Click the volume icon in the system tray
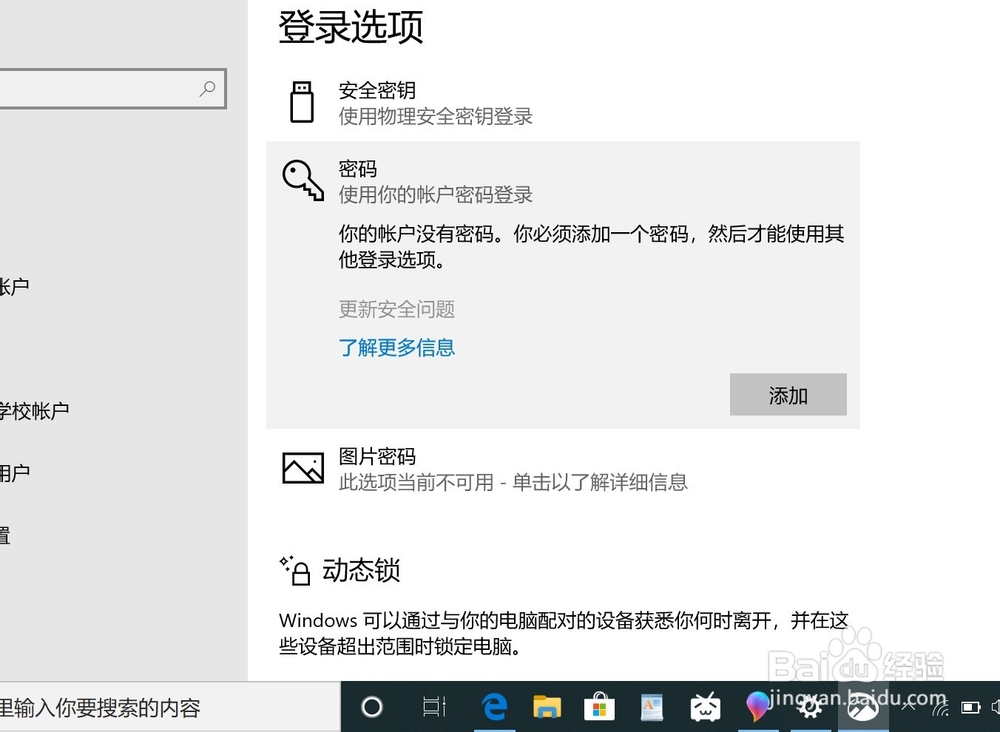 [996, 707]
